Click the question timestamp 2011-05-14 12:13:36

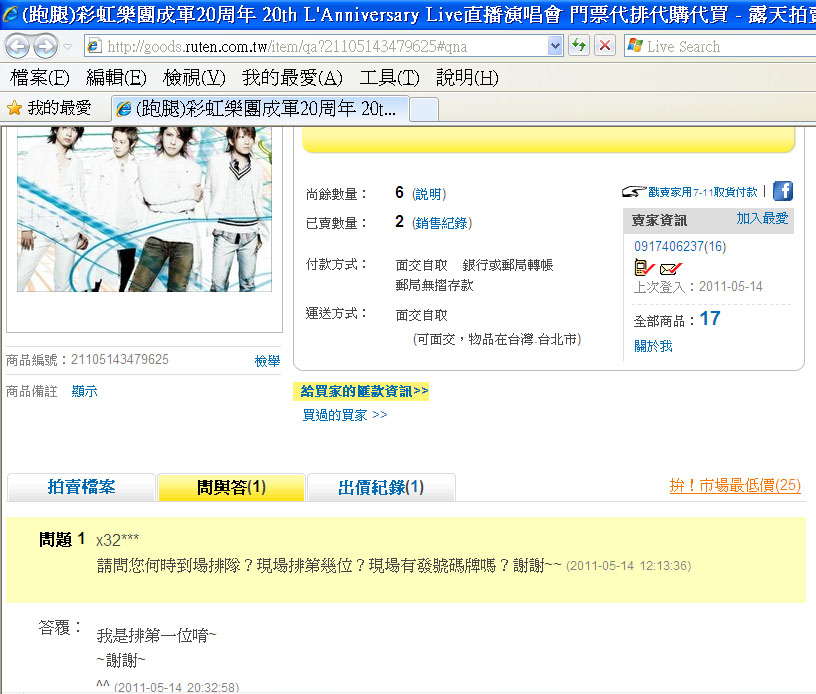[629, 566]
